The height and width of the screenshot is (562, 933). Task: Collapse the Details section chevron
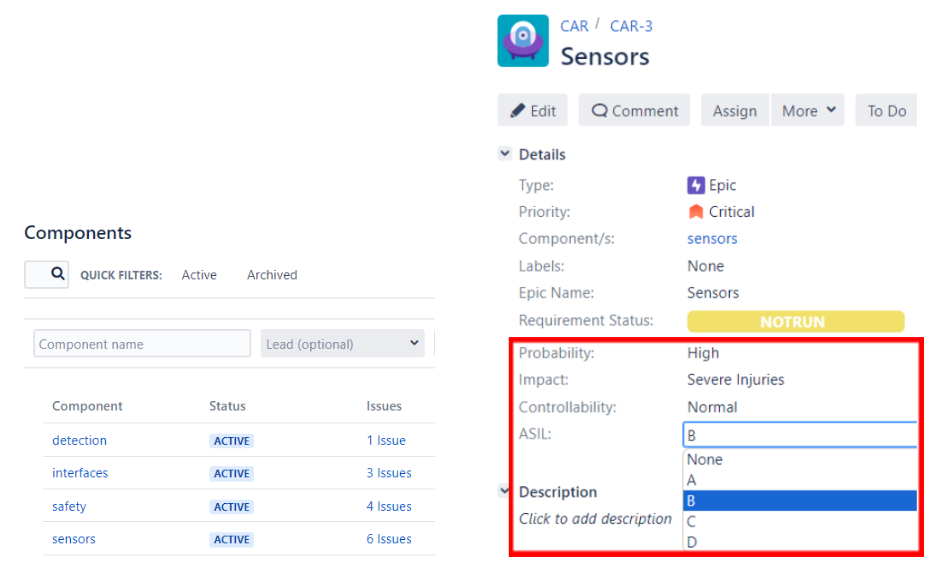[x=505, y=154]
